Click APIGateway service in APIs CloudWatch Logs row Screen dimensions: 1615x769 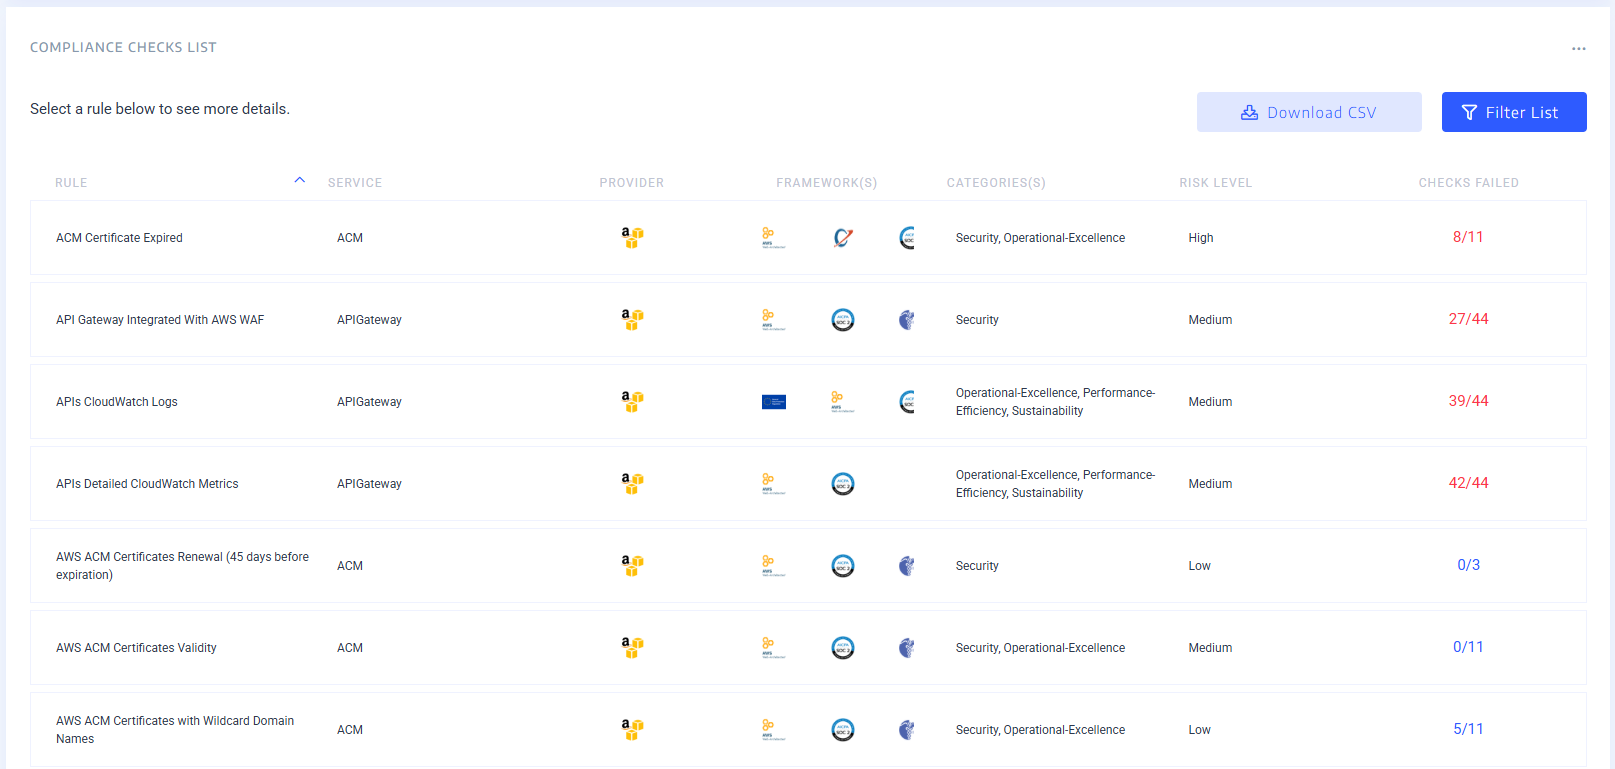369,402
